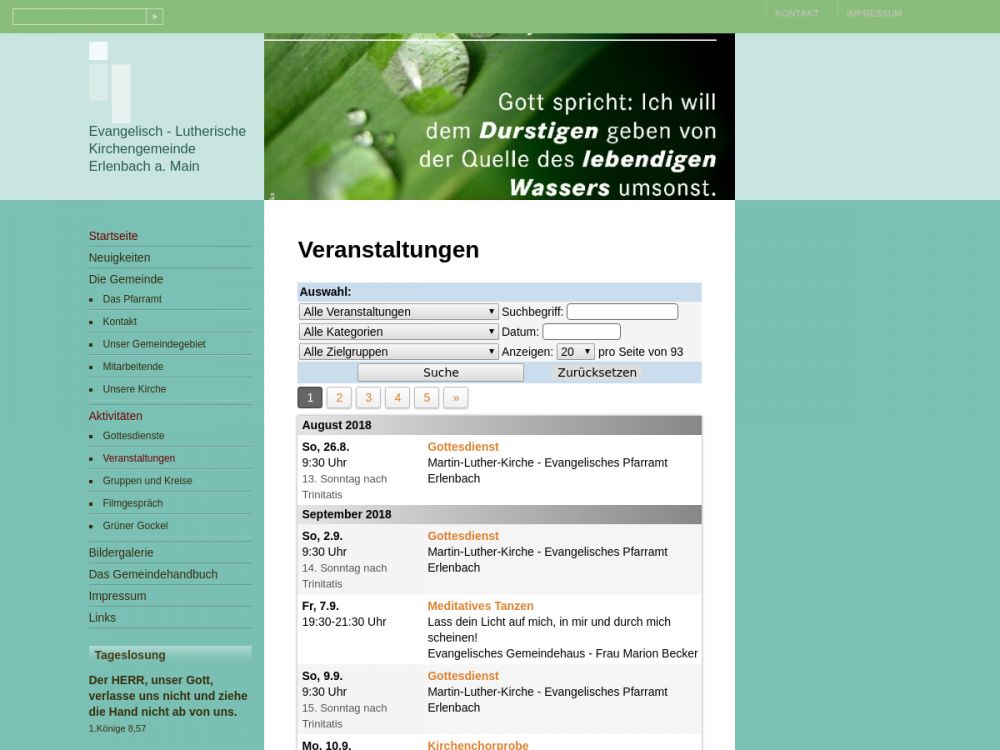
Task: Open the Gottesdienste submenu entry
Action: (133, 436)
